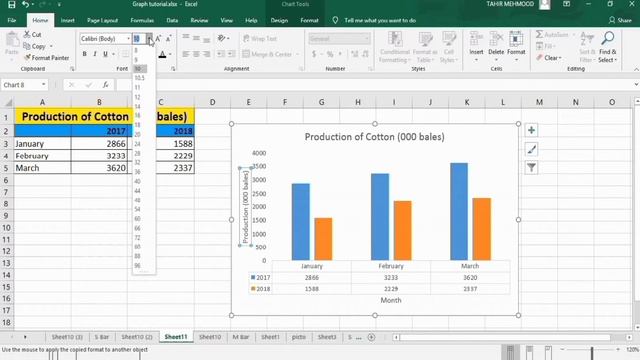This screenshot has height=360, width=640.
Task: Open the chart Format tab
Action: tap(309, 20)
